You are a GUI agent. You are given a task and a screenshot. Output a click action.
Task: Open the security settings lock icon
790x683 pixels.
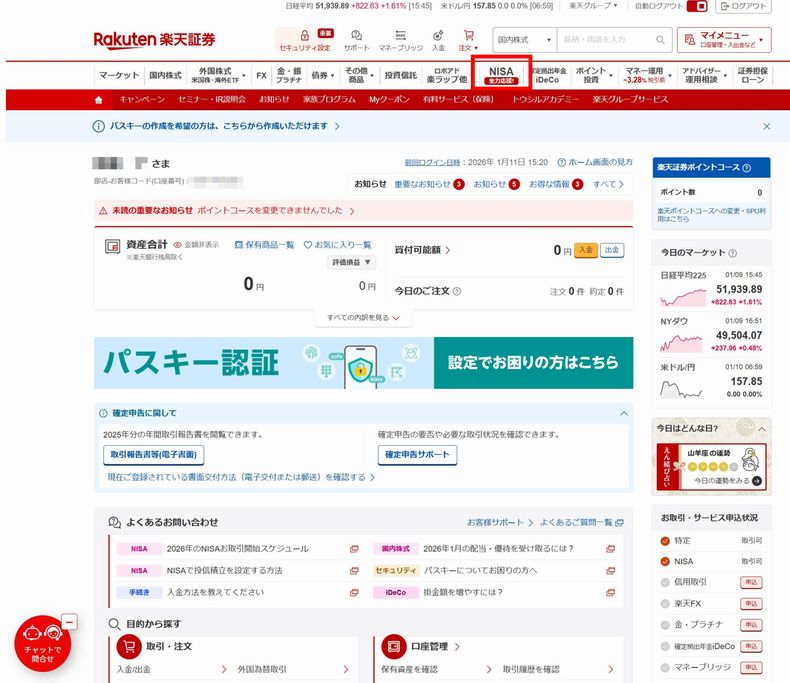[303, 36]
